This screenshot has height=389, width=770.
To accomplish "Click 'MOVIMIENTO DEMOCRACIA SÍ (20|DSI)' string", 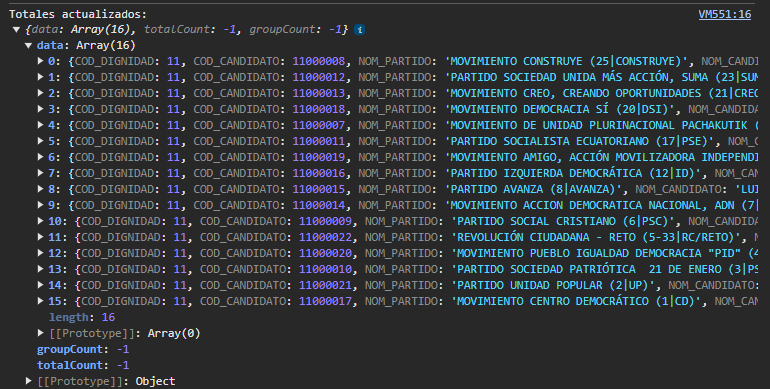I will (x=560, y=109).
